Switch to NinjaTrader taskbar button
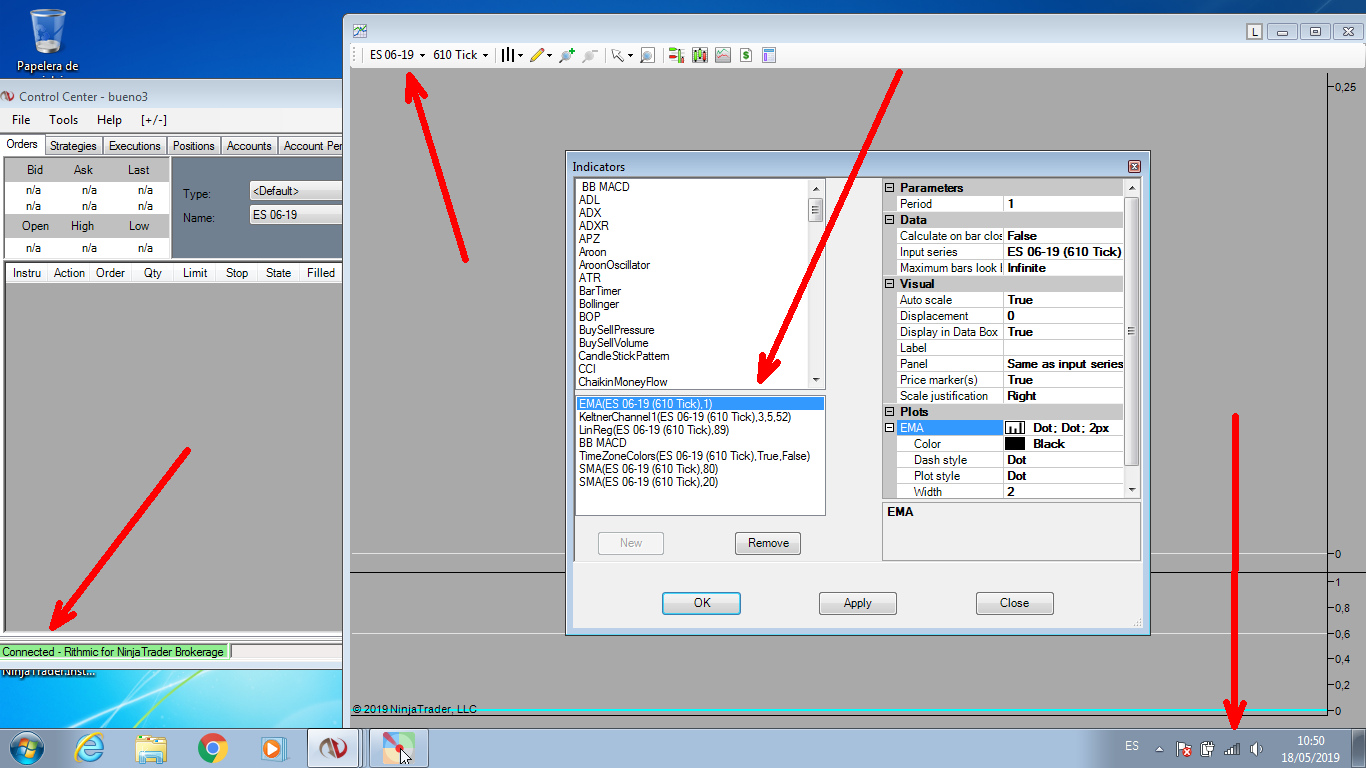The height and width of the screenshot is (768, 1366). [x=335, y=748]
